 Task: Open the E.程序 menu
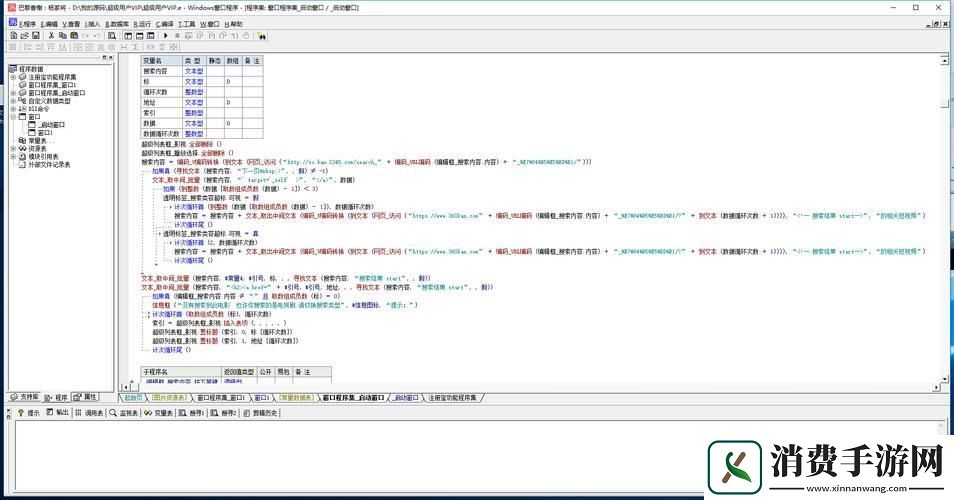coord(27,24)
